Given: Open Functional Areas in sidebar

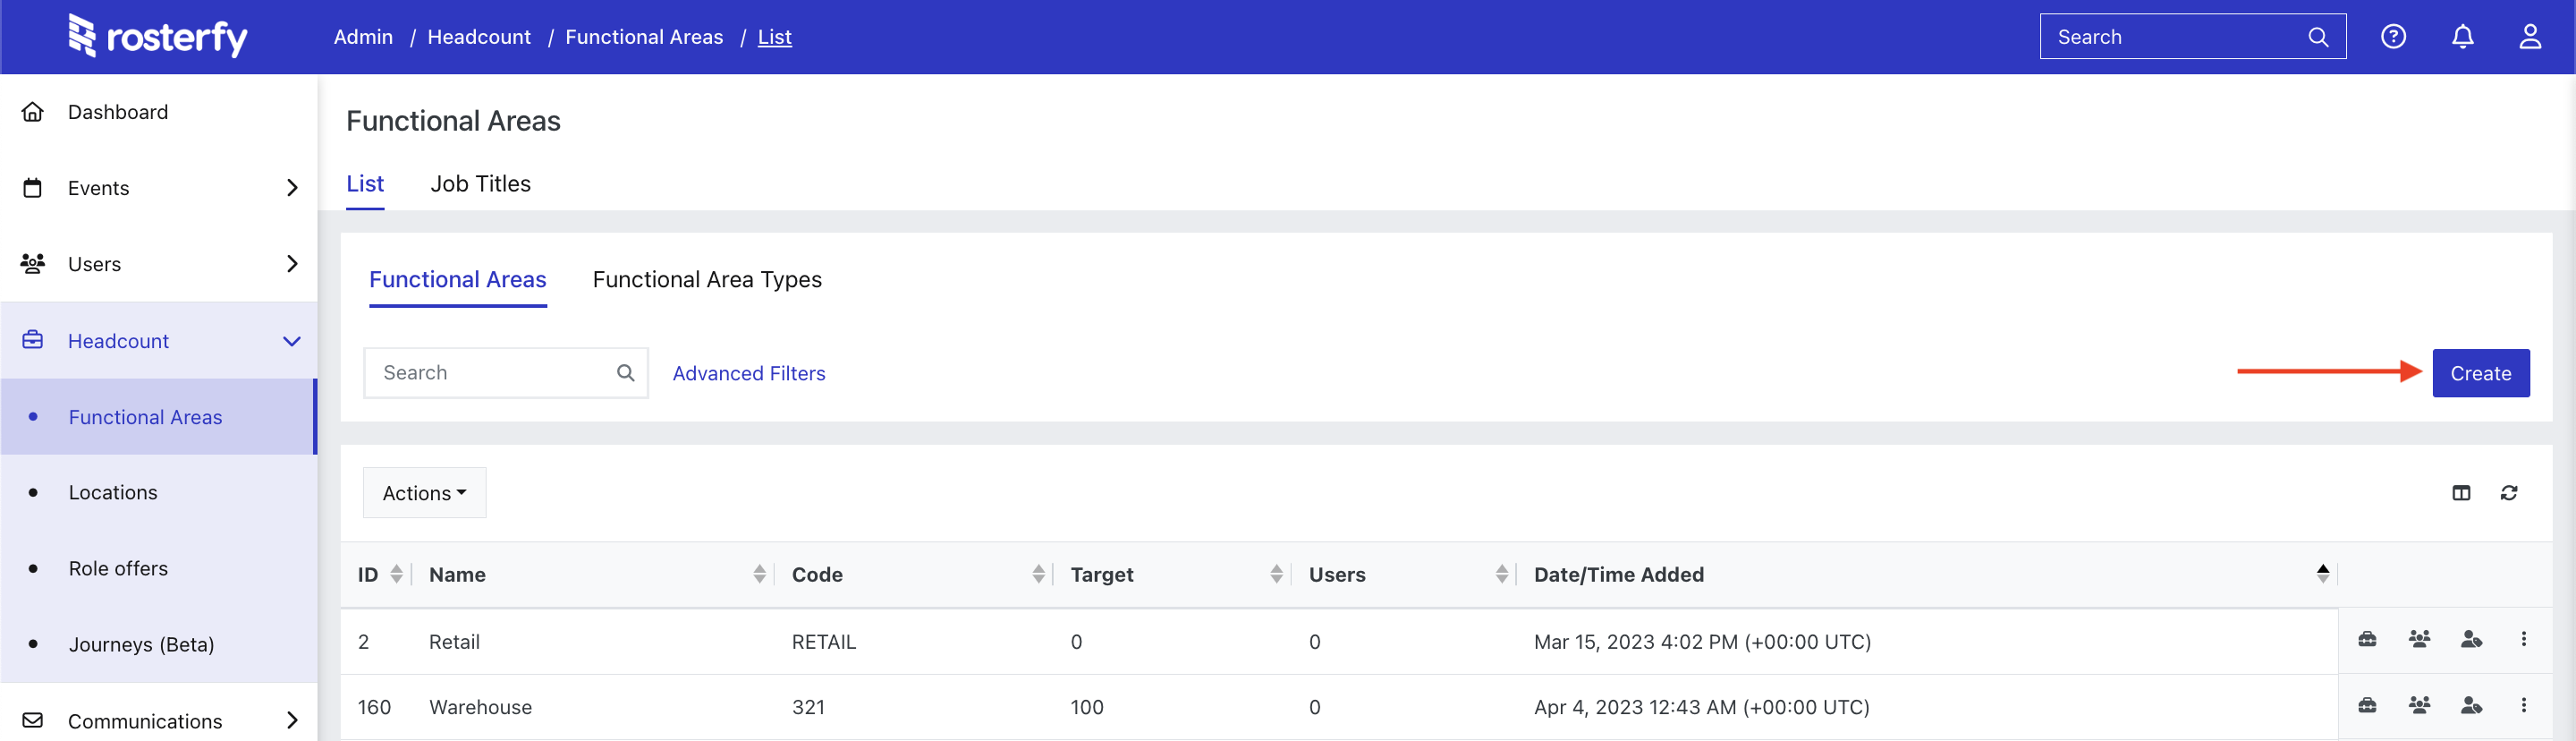Looking at the screenshot, I should 158,417.
